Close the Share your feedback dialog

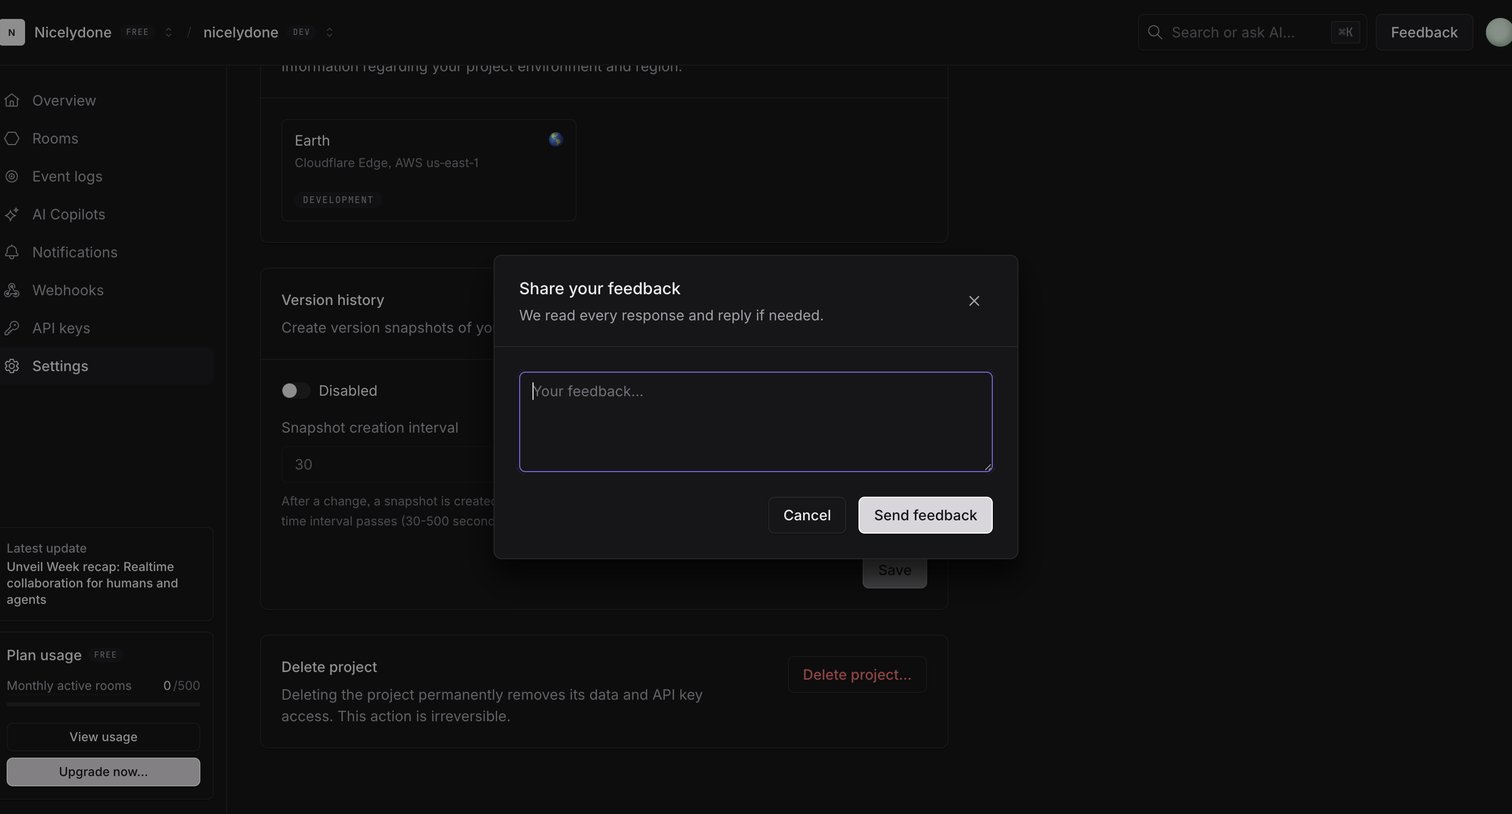pyautogui.click(x=974, y=301)
